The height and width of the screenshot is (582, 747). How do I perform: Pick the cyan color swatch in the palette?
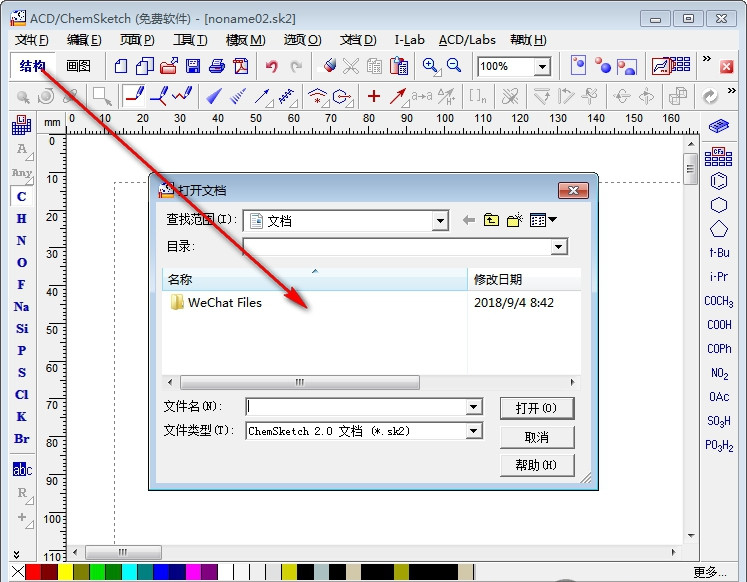coord(129,572)
